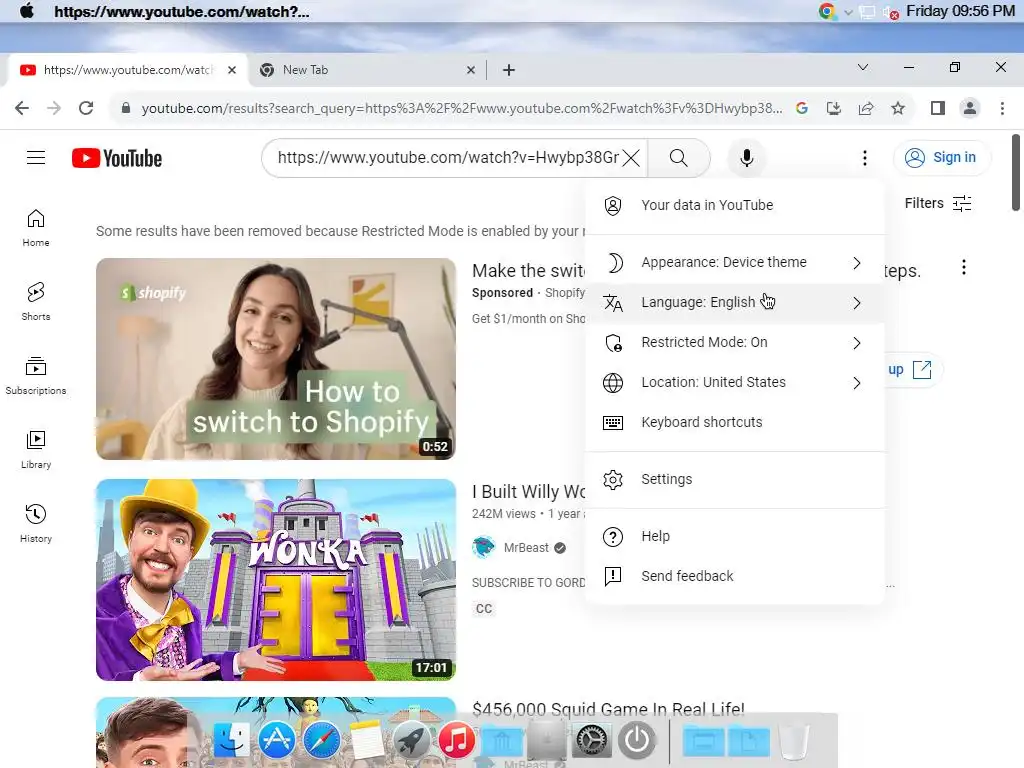Viewport: 1024px width, 768px height.
Task: Open Settings from the menu
Action: pos(735,479)
